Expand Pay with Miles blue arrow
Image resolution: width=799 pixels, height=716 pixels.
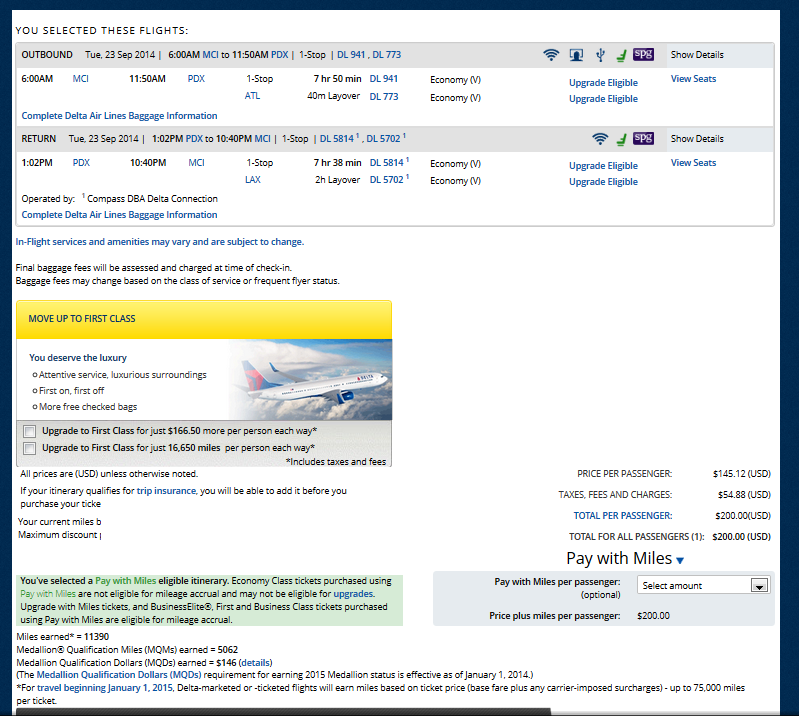(681, 561)
